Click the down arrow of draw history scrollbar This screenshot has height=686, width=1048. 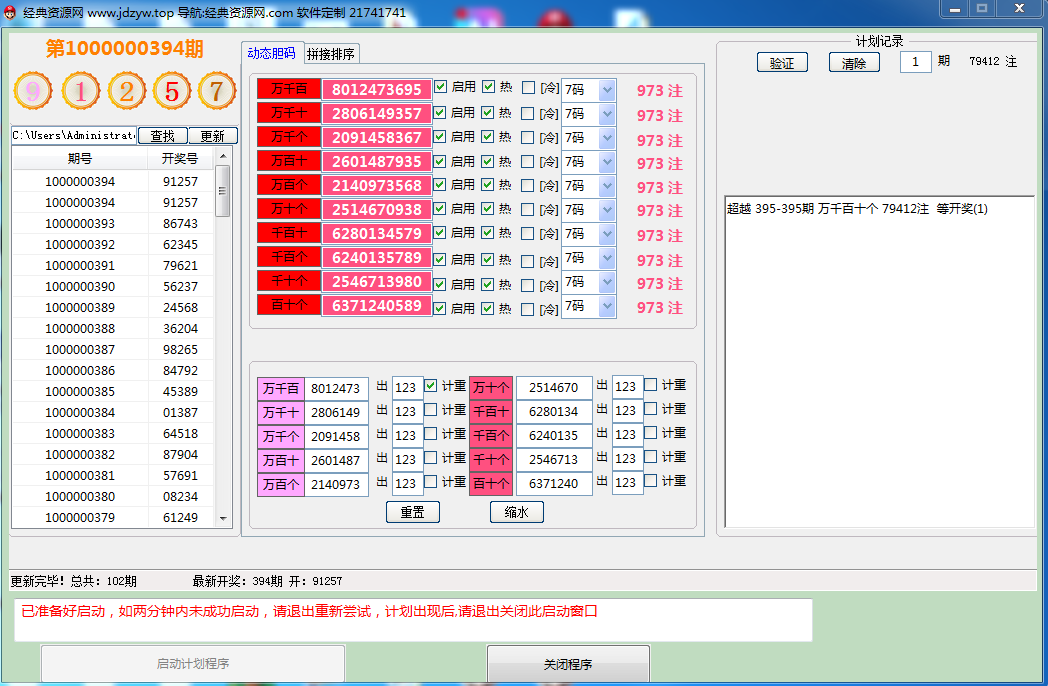223,519
